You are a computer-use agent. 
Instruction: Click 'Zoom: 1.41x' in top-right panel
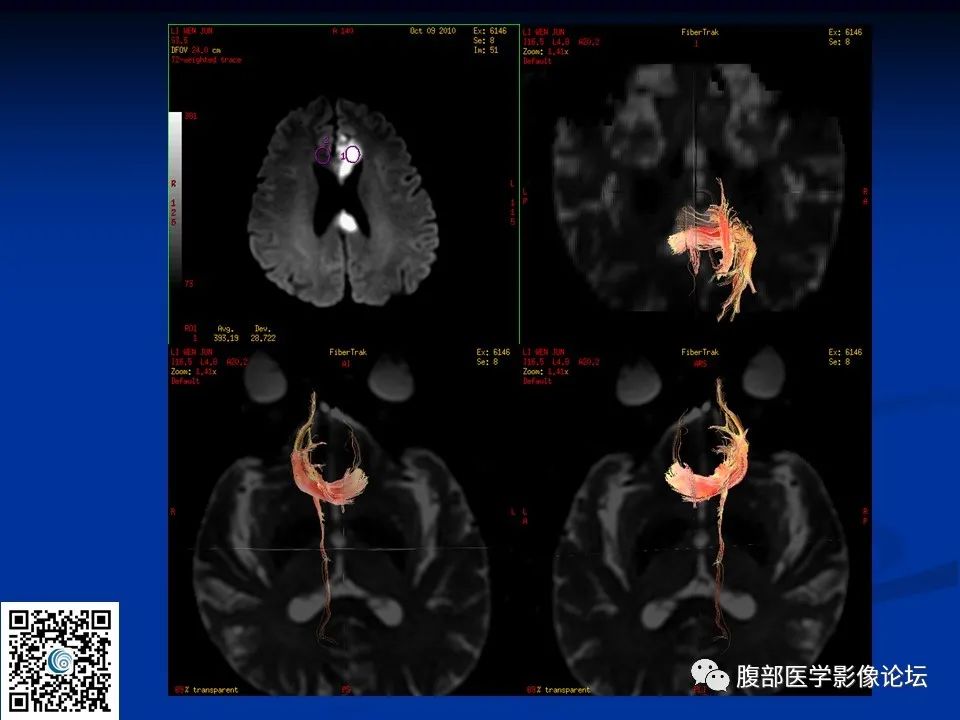point(546,52)
